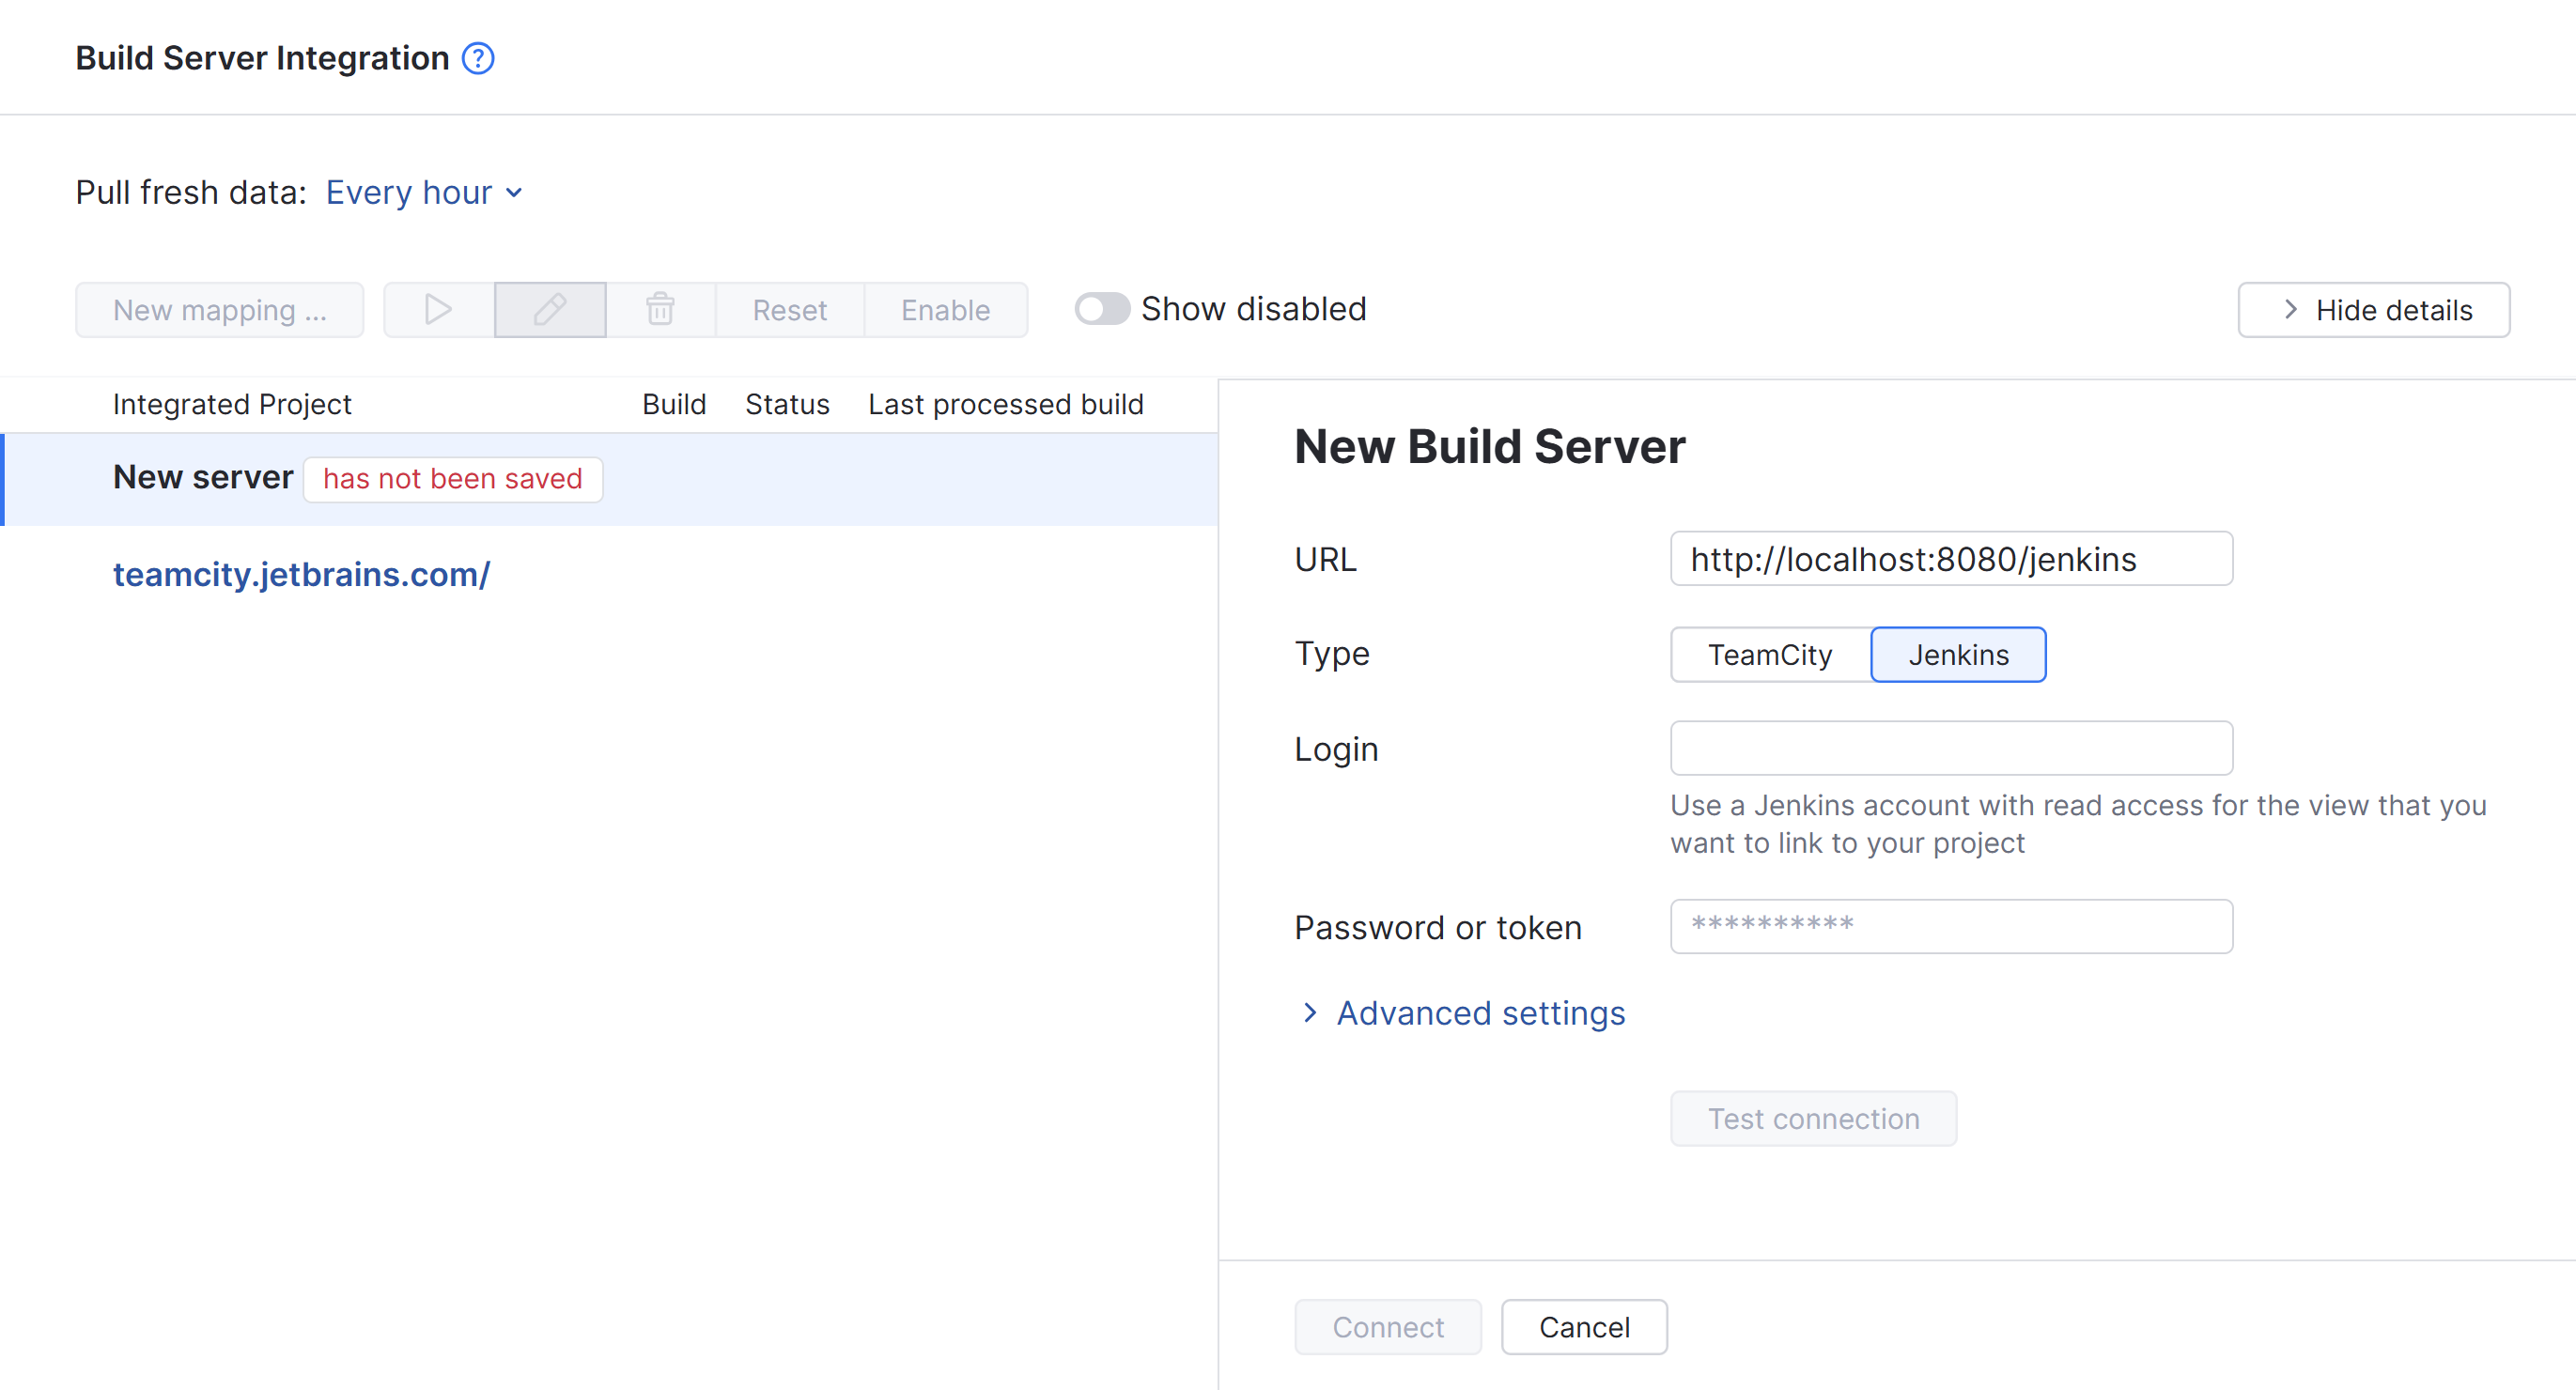Click Test connection button
Screen dimensions: 2576x1390
click(1812, 1119)
